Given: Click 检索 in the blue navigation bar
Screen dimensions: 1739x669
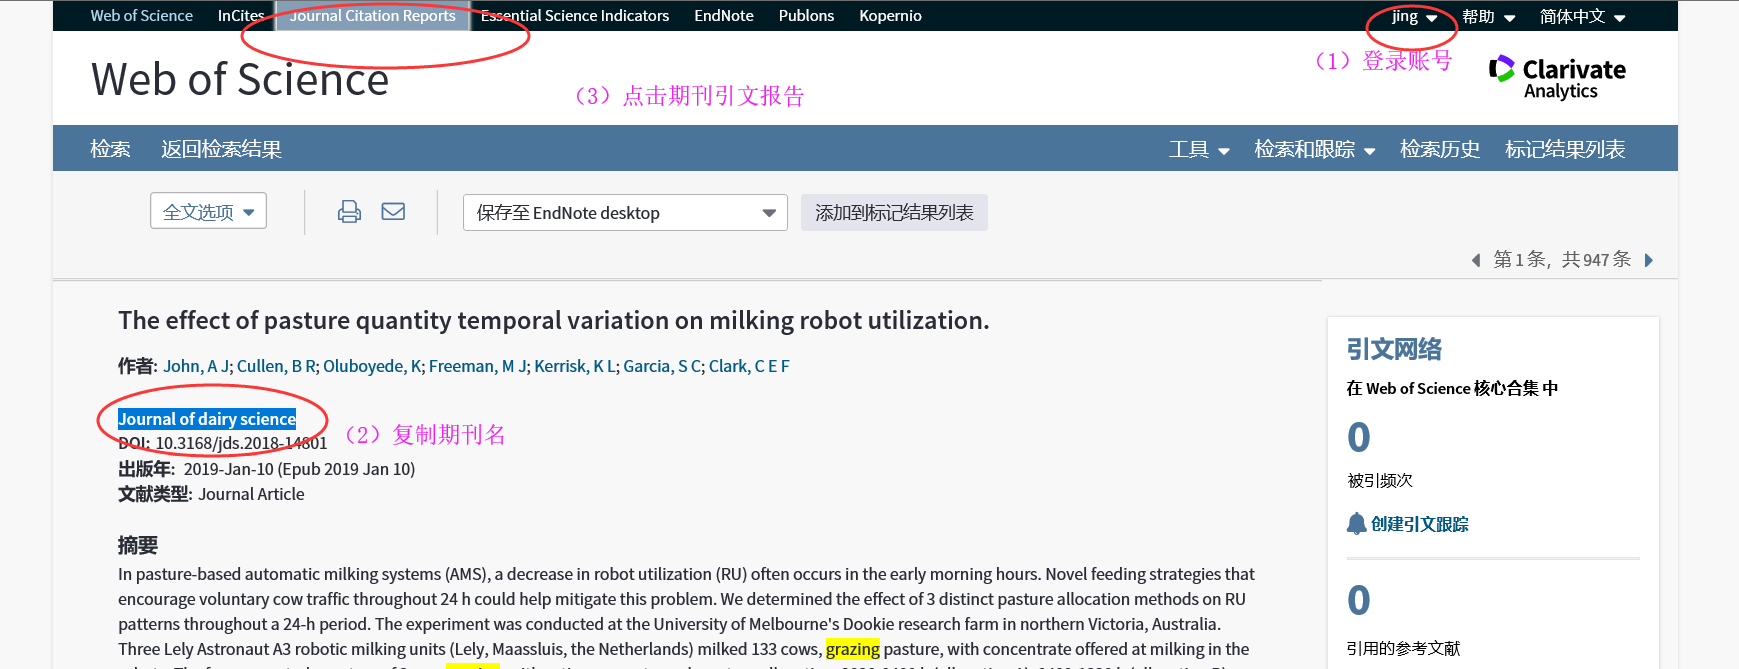Looking at the screenshot, I should point(110,149).
